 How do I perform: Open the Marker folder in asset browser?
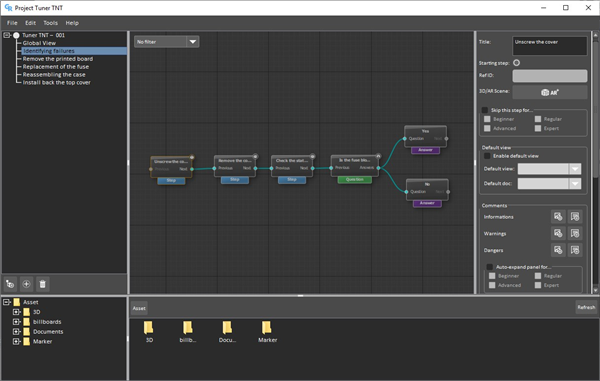pyautogui.click(x=267, y=332)
